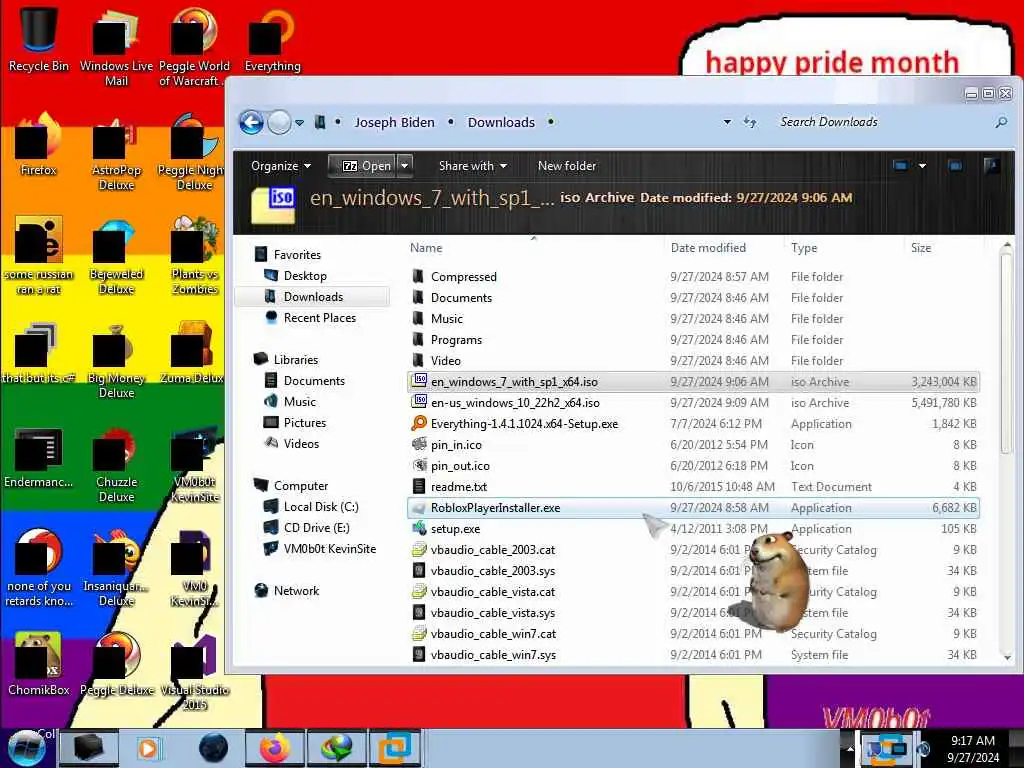
Task: Select the Compressed folder
Action: (x=693, y=276)
